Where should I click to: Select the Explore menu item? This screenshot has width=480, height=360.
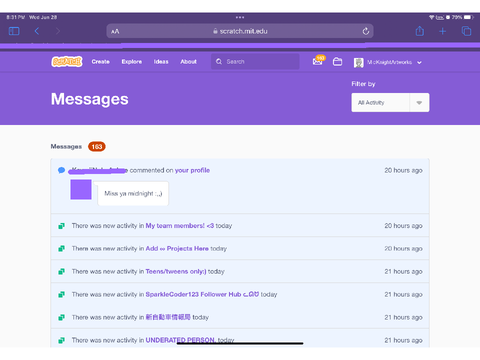pyautogui.click(x=132, y=62)
